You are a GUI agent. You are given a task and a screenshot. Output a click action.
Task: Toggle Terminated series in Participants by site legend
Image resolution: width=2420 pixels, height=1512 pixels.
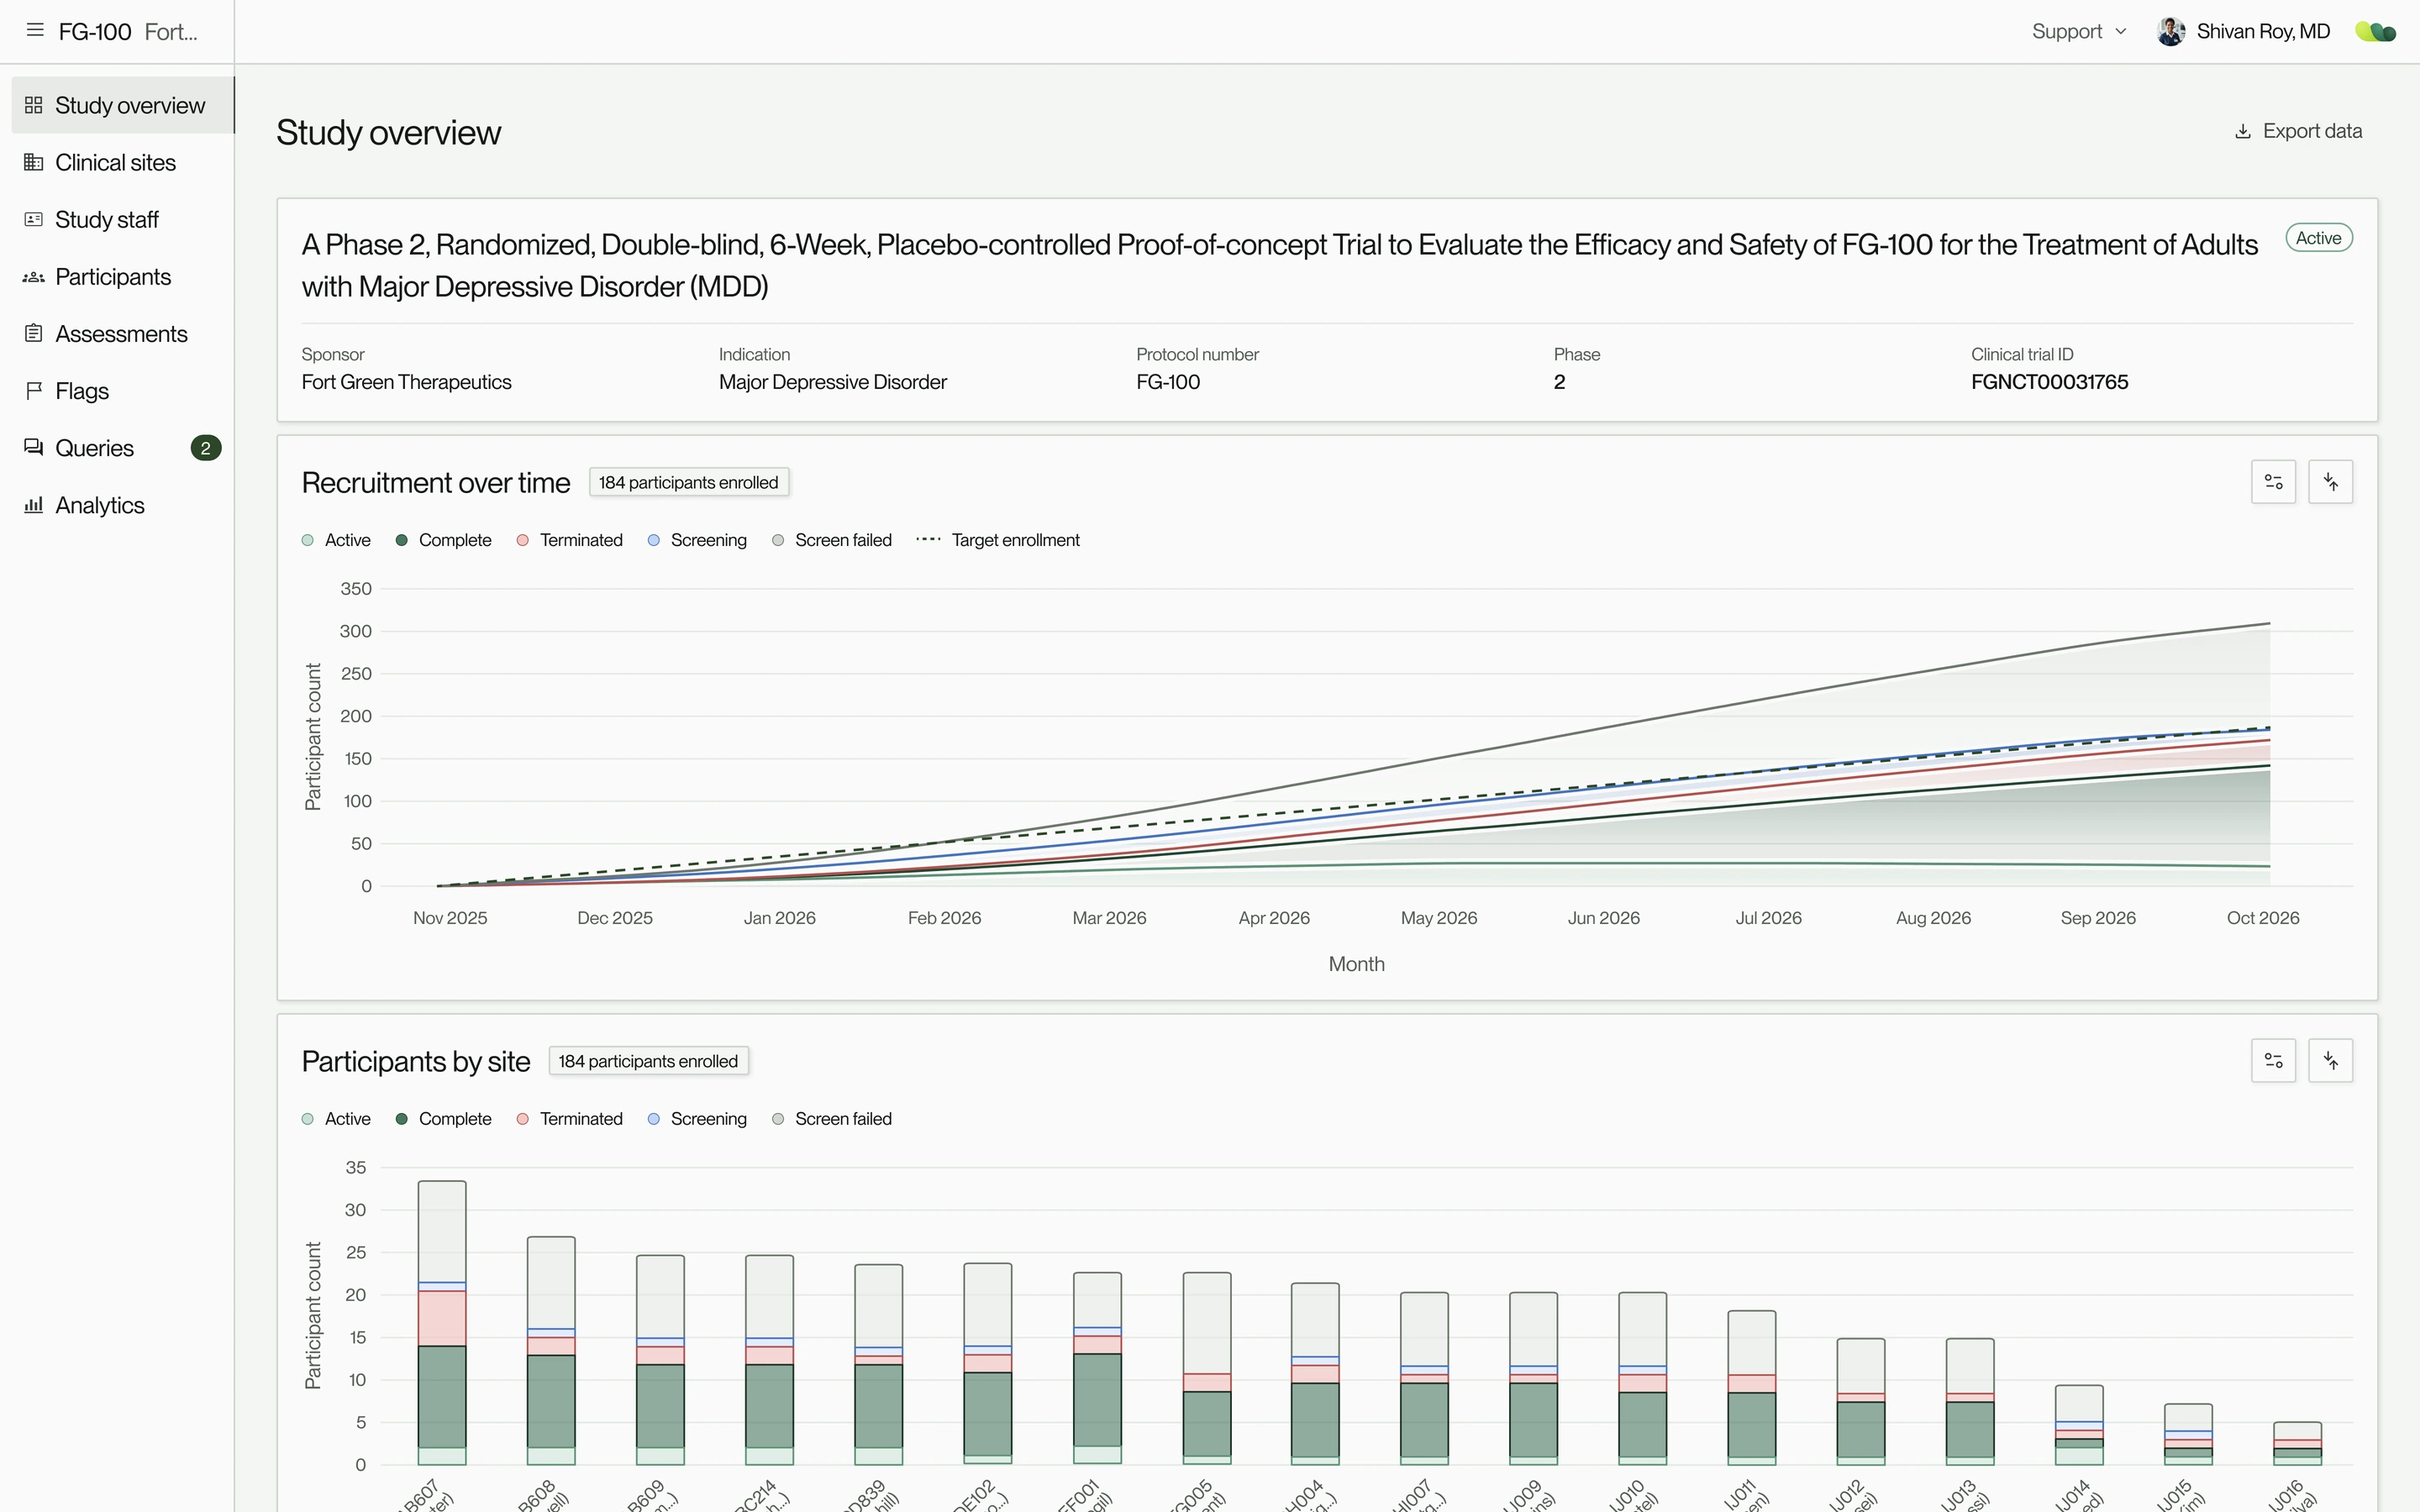[x=569, y=1119]
